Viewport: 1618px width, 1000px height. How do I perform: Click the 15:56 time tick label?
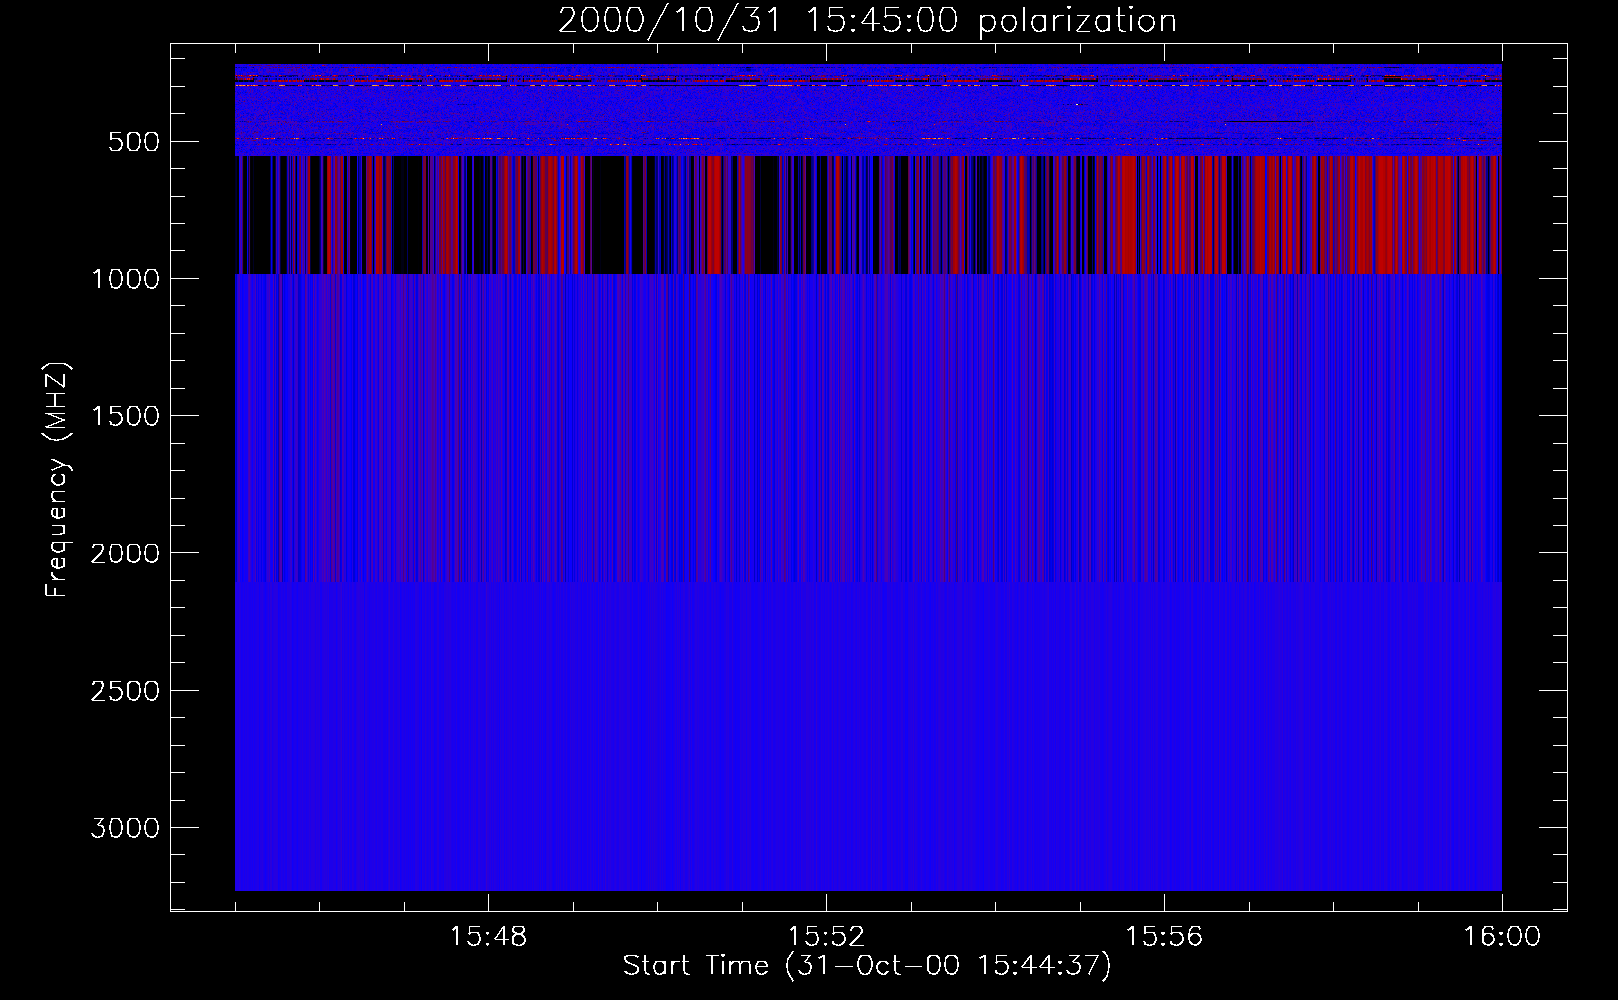[x=1164, y=936]
